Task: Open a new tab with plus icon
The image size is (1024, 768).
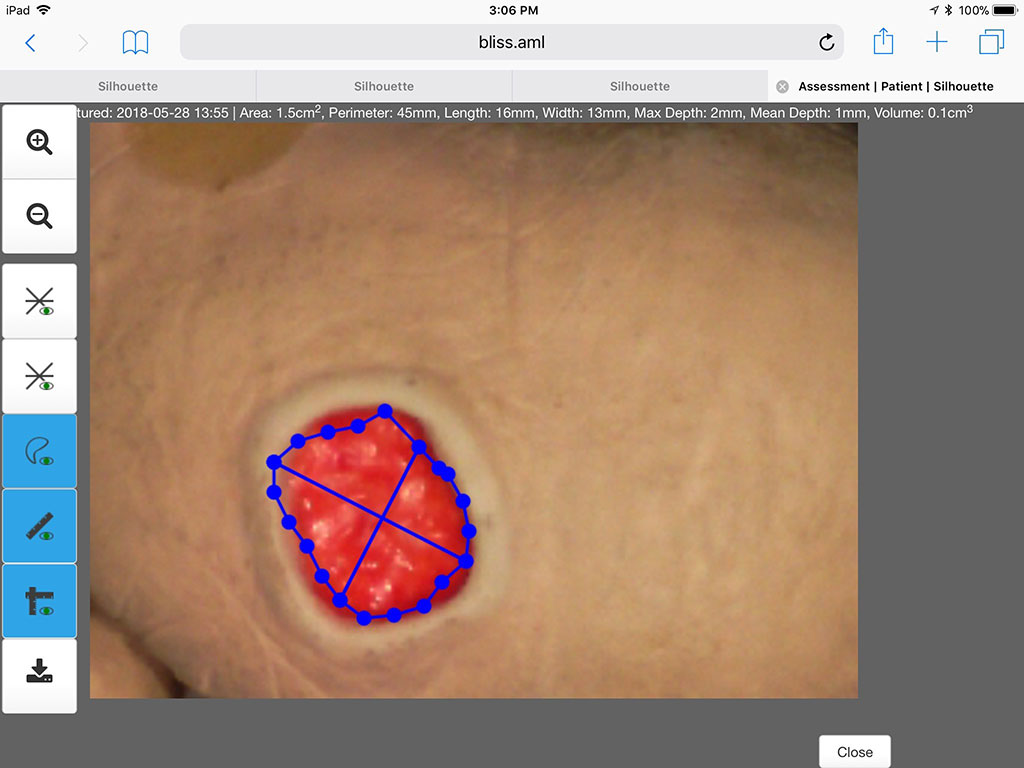Action: point(936,42)
